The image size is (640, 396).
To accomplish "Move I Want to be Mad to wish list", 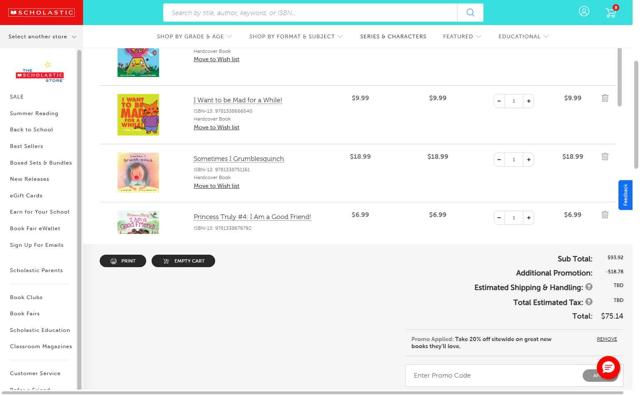I will (216, 127).
